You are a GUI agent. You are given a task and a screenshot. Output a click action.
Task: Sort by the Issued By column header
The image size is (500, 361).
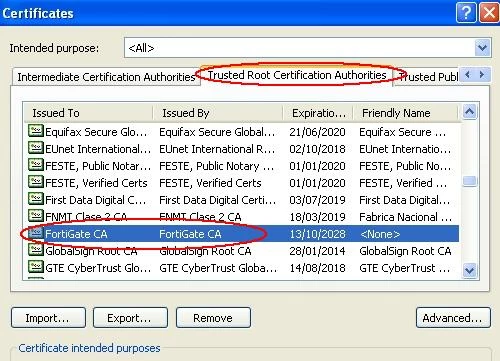coord(218,113)
